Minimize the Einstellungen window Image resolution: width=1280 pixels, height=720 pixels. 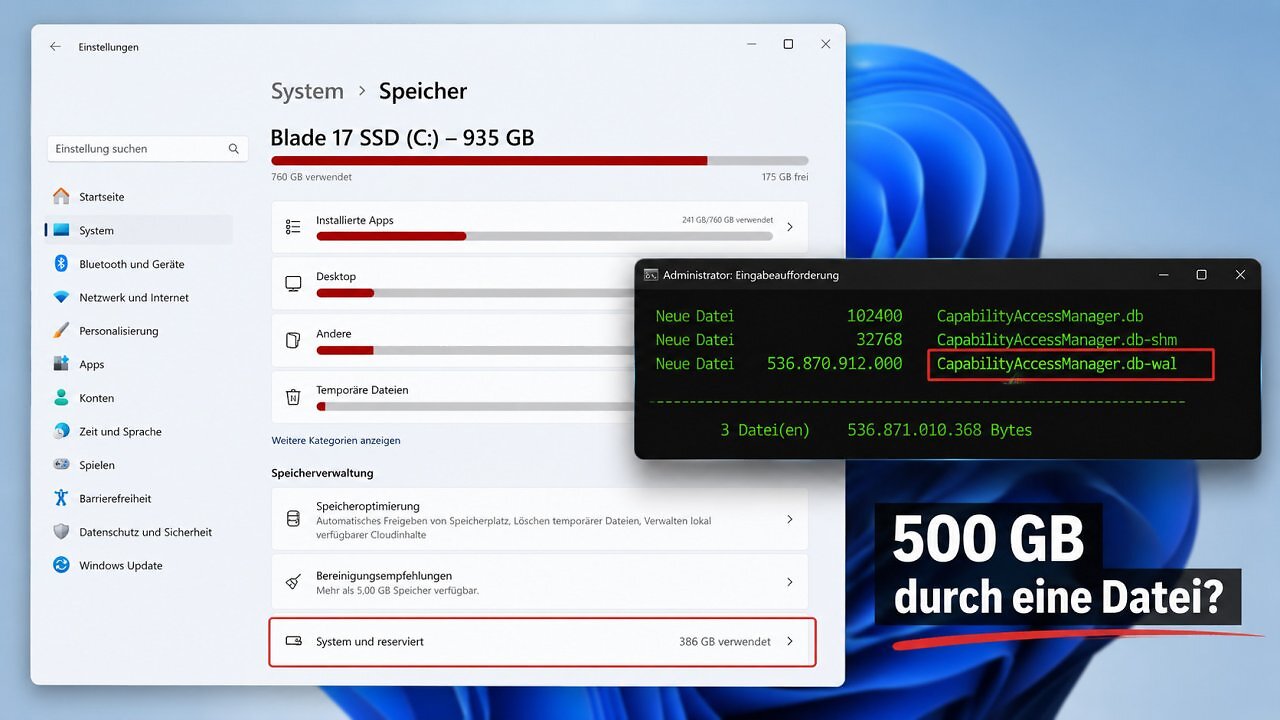click(x=751, y=44)
